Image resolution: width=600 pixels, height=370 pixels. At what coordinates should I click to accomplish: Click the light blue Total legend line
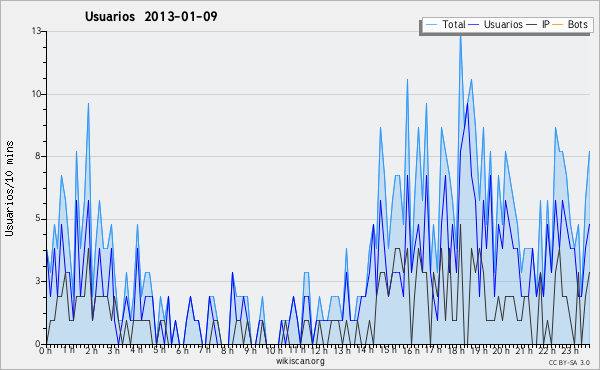(x=431, y=25)
